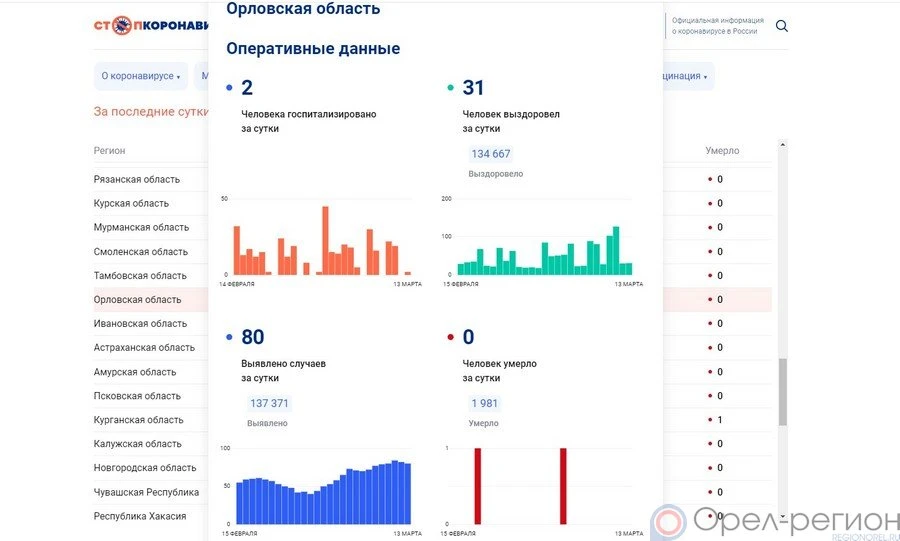Select Республика Хакасия in the list
The height and width of the screenshot is (541, 900).
coord(140,516)
